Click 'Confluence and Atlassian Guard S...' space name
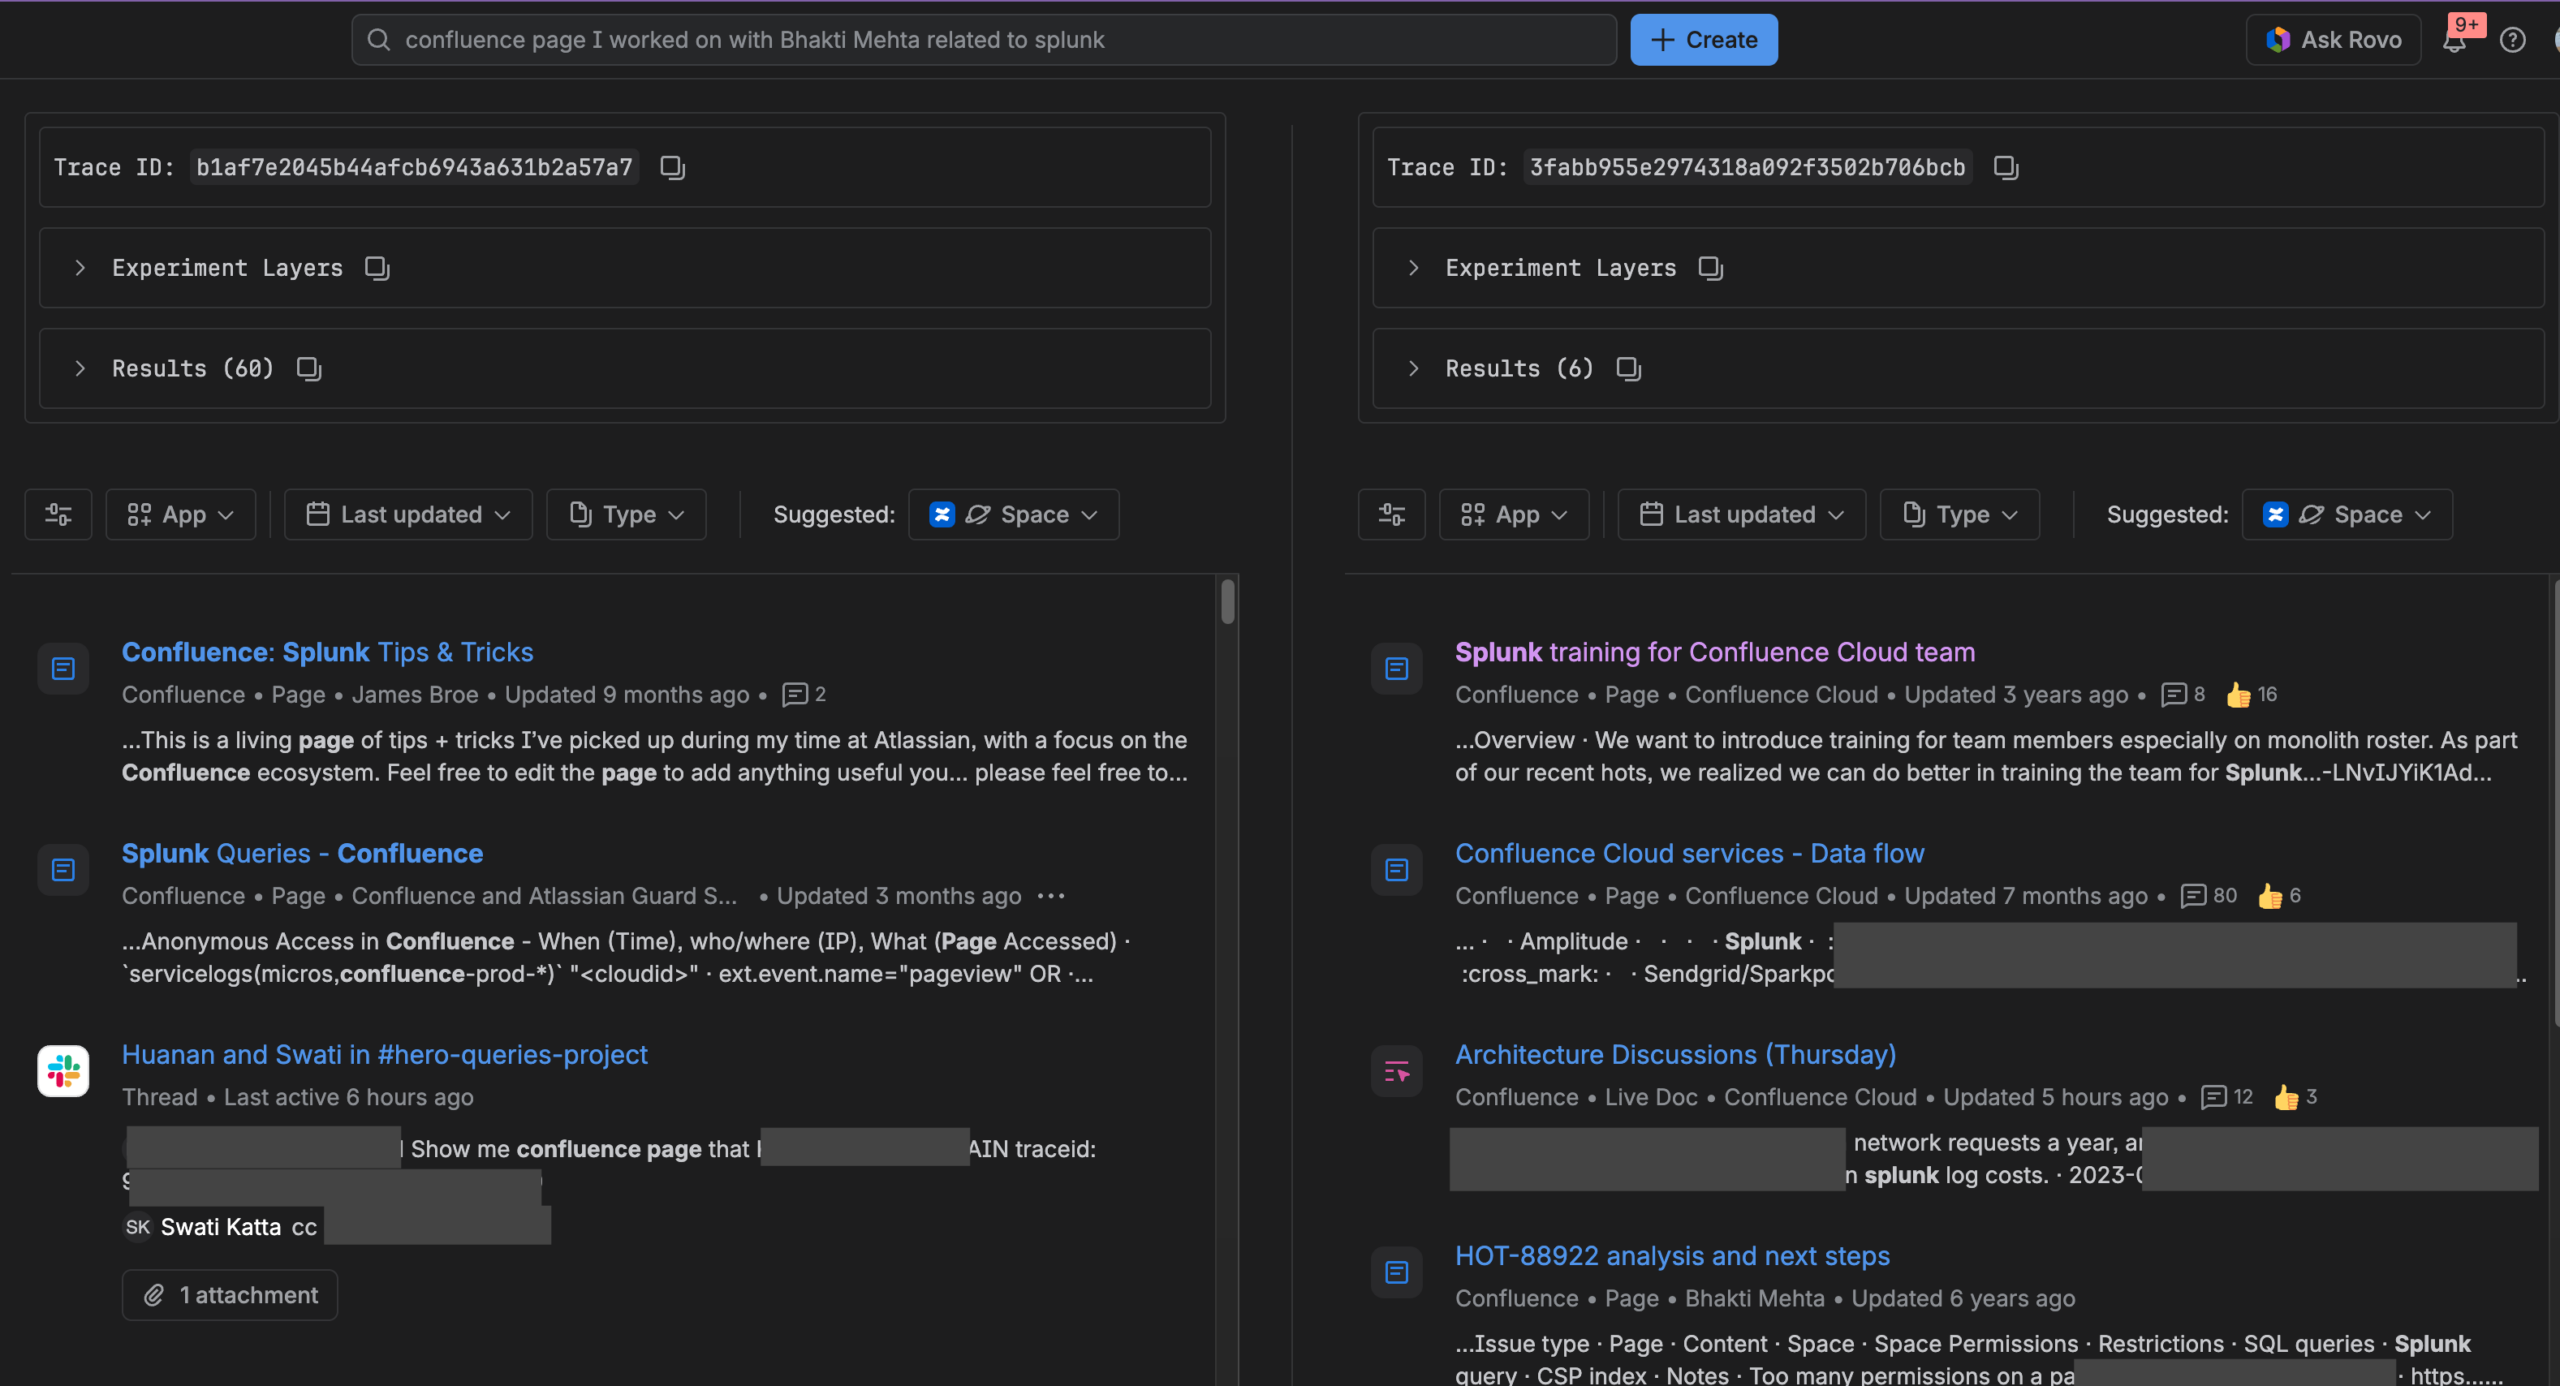2560x1386 pixels. [544, 896]
